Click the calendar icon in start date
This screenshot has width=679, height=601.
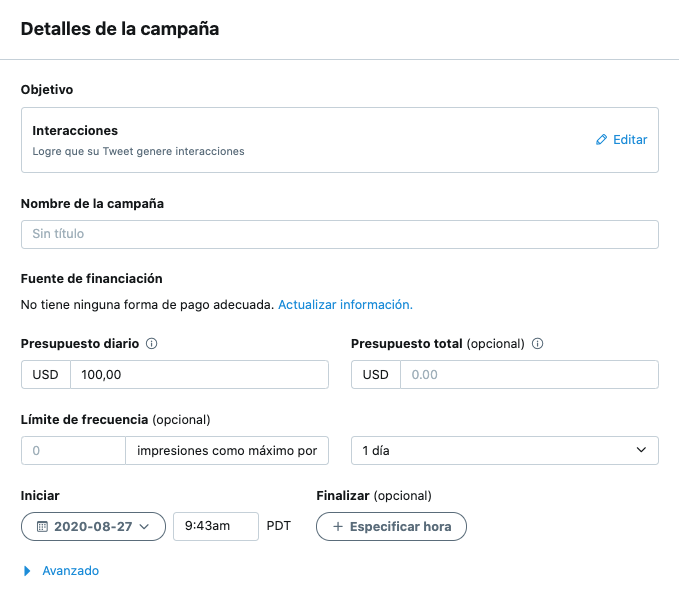[x=42, y=526]
